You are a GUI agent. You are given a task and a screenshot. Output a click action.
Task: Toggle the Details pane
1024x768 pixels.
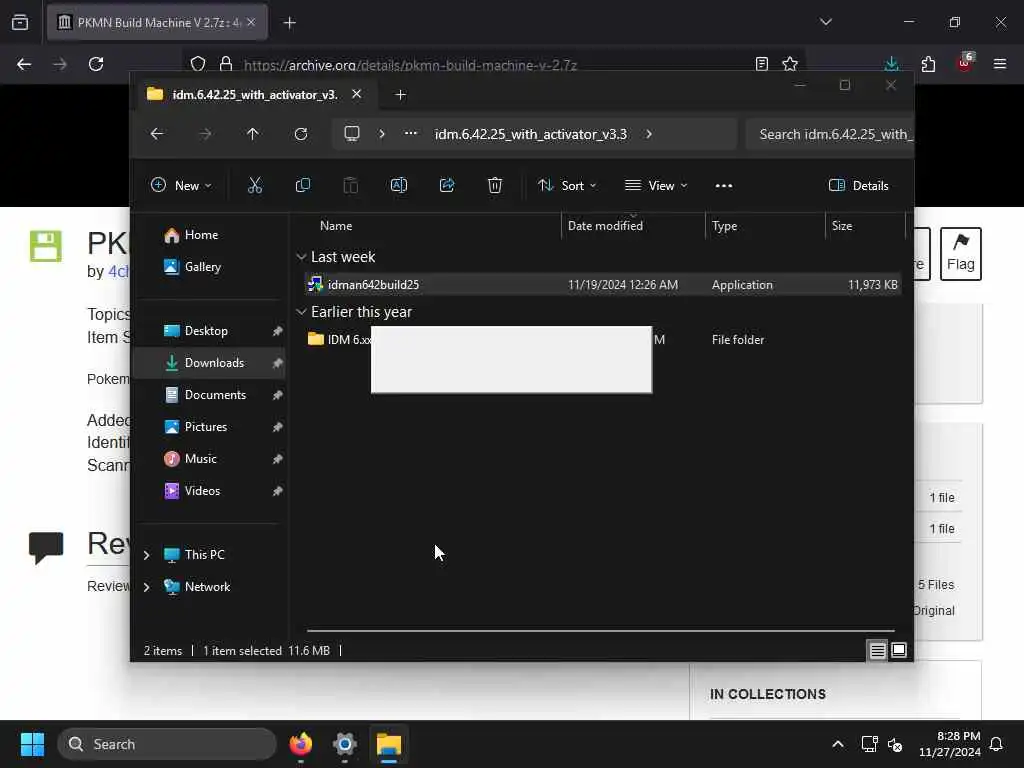858,185
